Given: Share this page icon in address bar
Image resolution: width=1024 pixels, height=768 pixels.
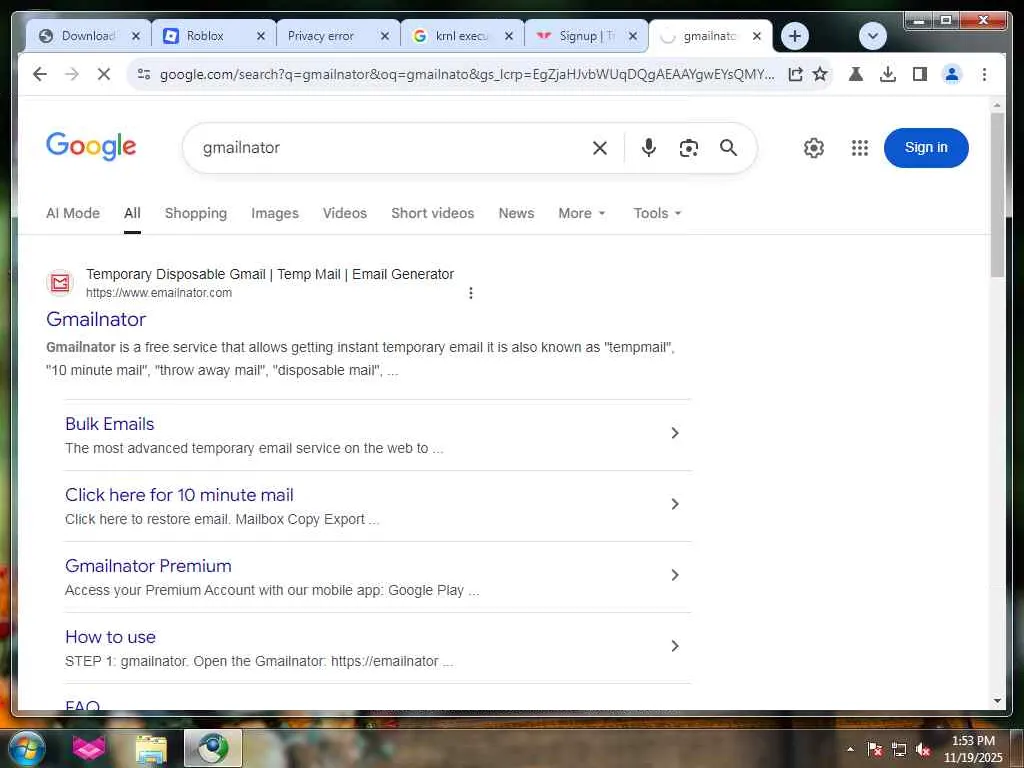Looking at the screenshot, I should coord(795,74).
